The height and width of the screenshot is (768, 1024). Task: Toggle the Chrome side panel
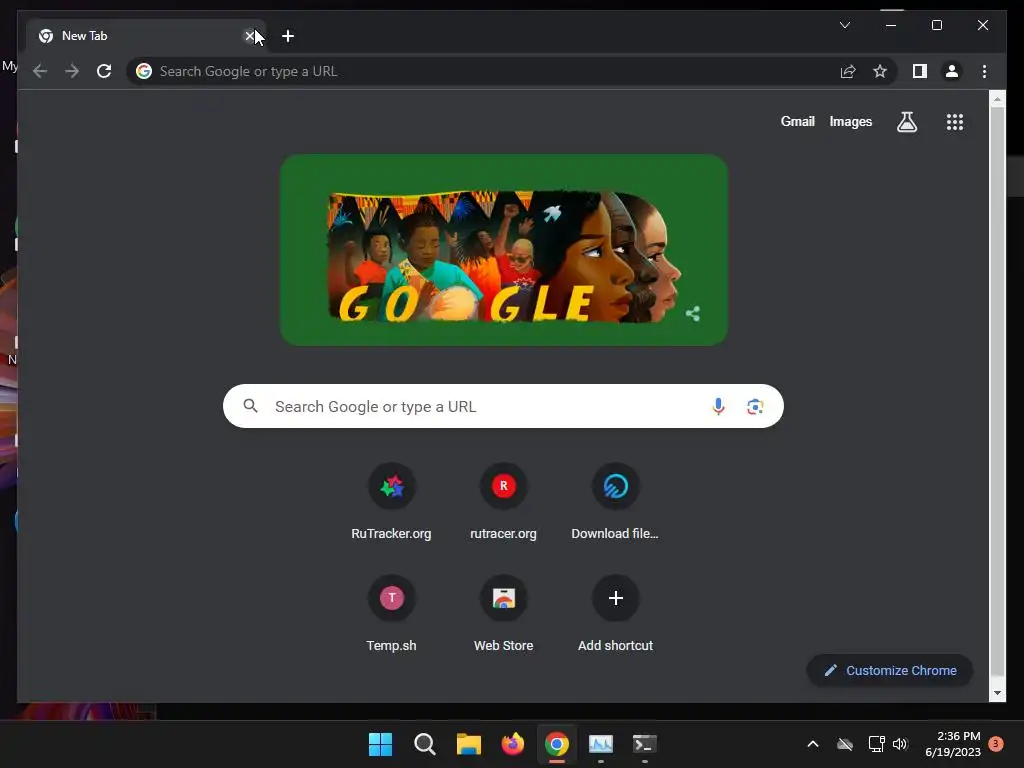[x=920, y=71]
